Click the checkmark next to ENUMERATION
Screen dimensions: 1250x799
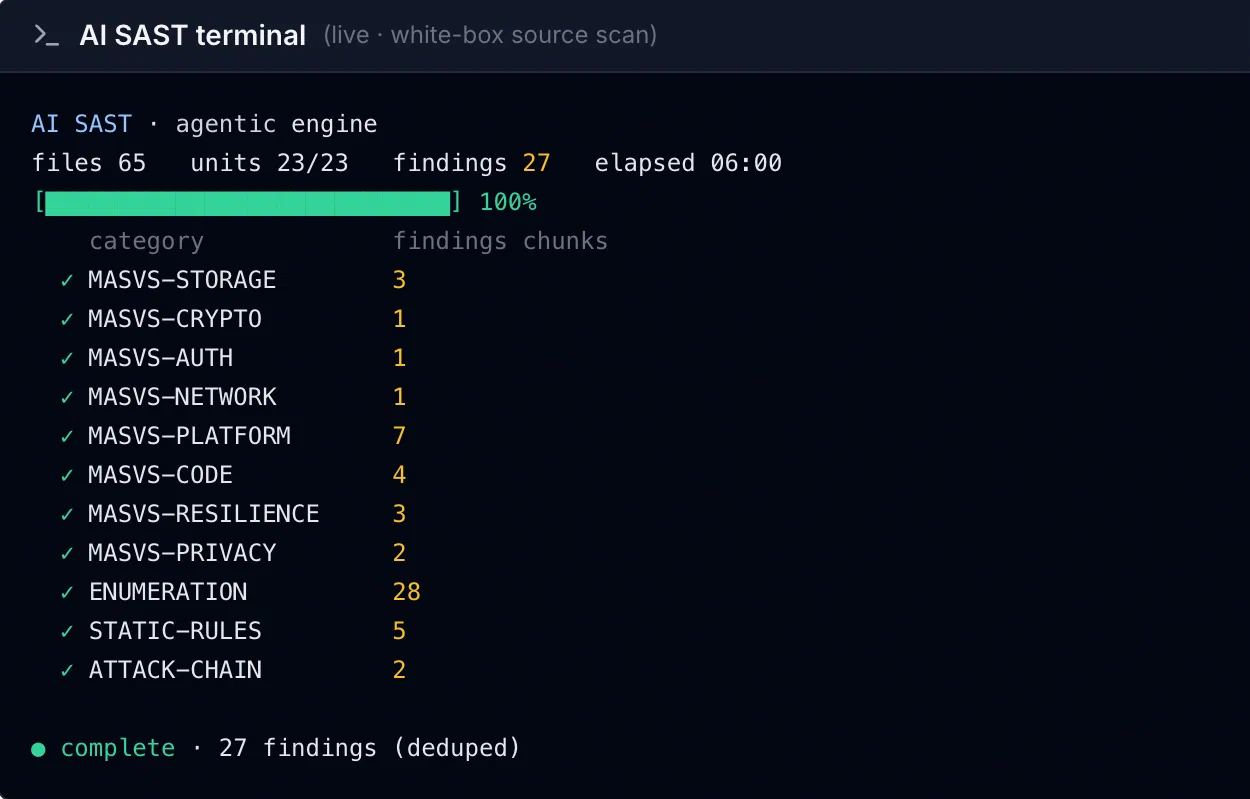pos(67,593)
